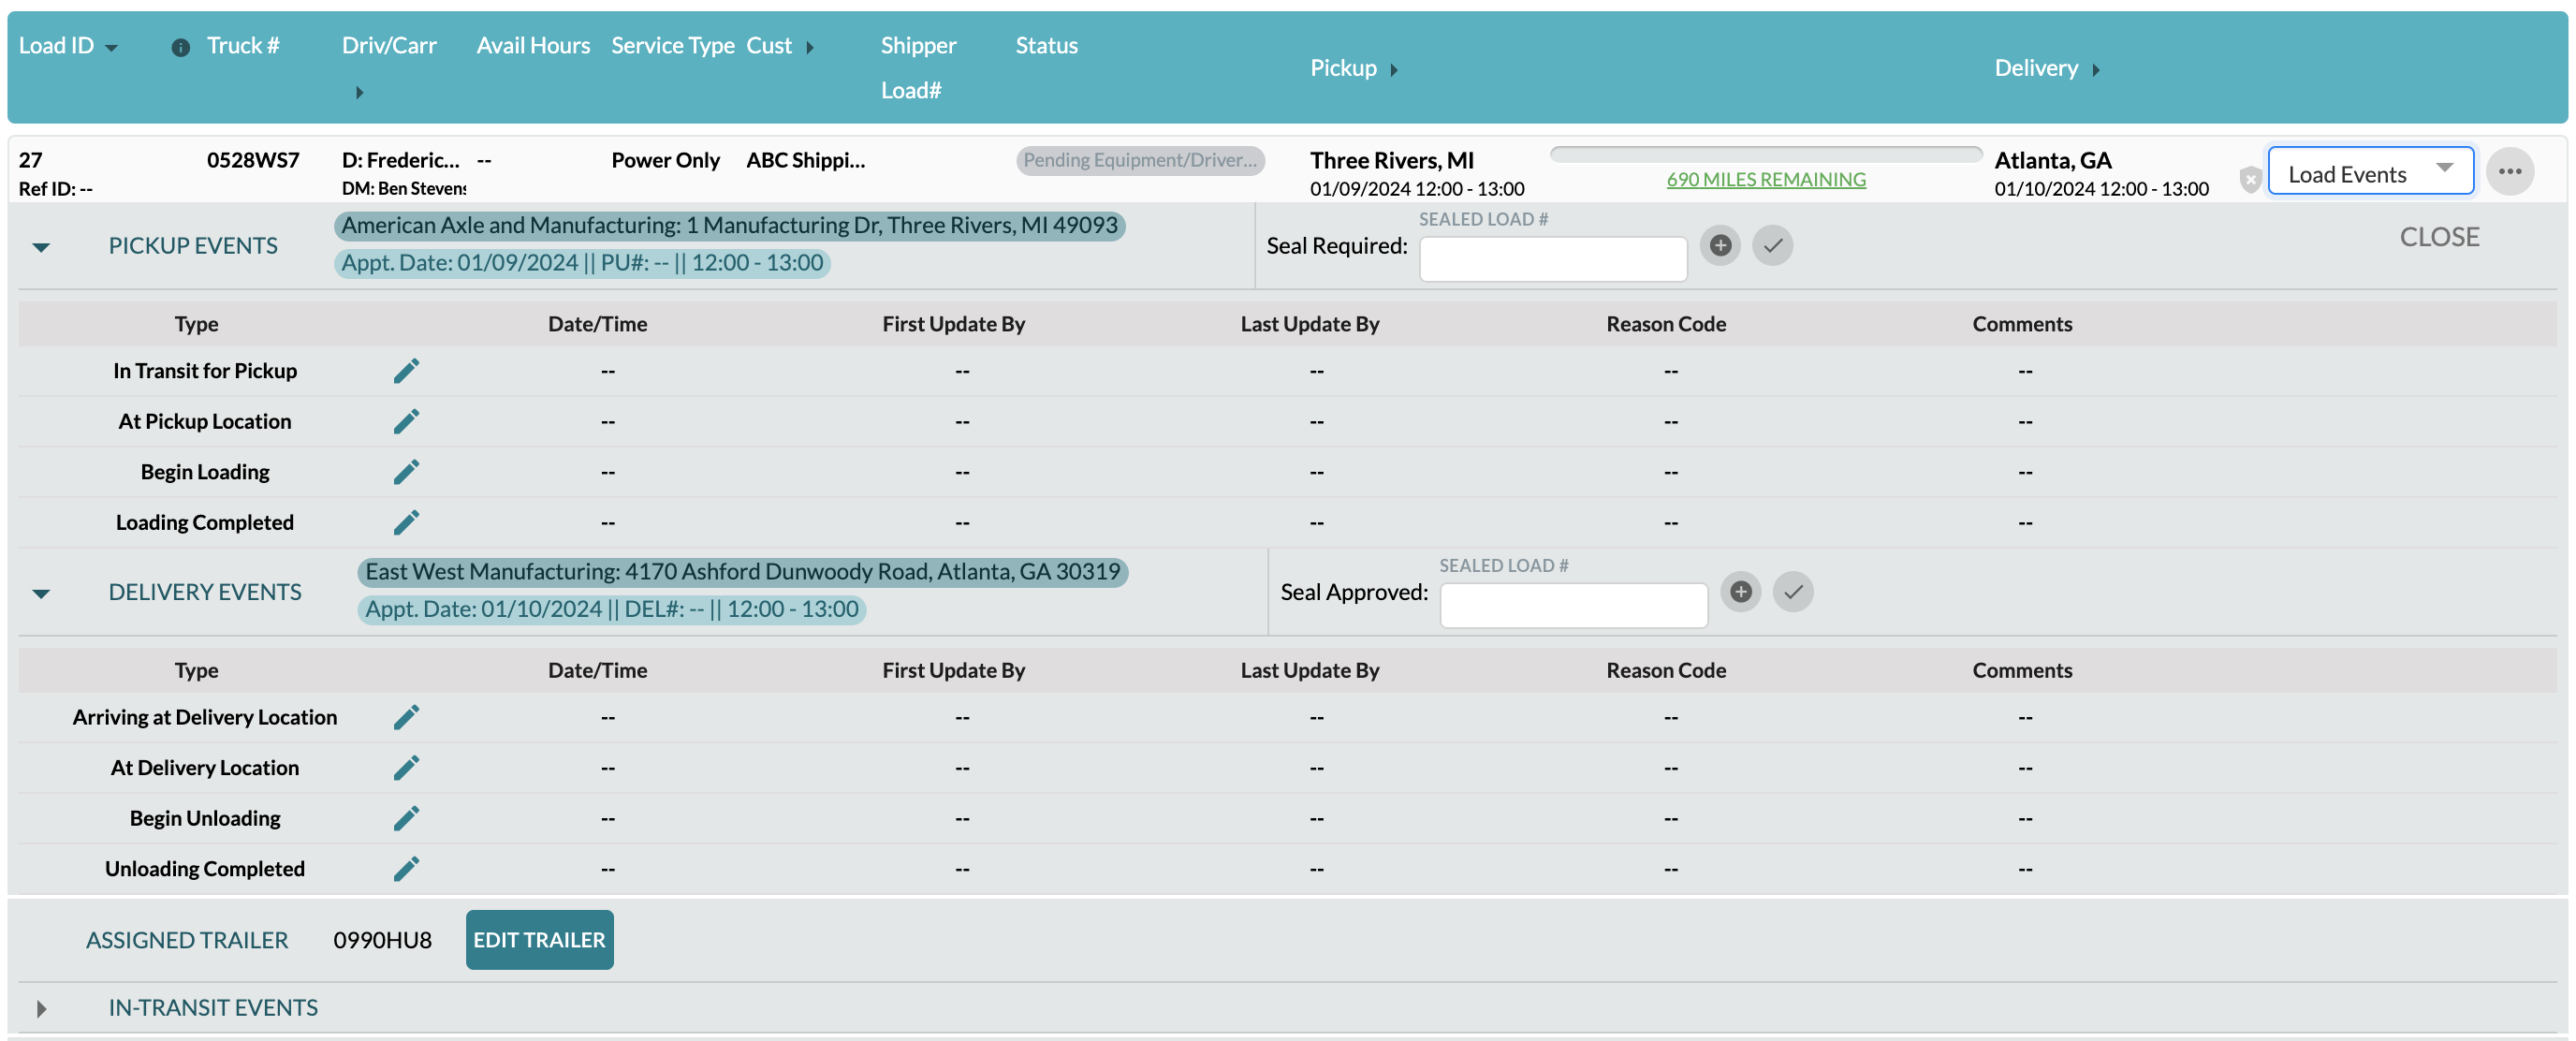Image resolution: width=2576 pixels, height=1041 pixels.
Task: Expand the Delivery column header arrow
Action: (2096, 70)
